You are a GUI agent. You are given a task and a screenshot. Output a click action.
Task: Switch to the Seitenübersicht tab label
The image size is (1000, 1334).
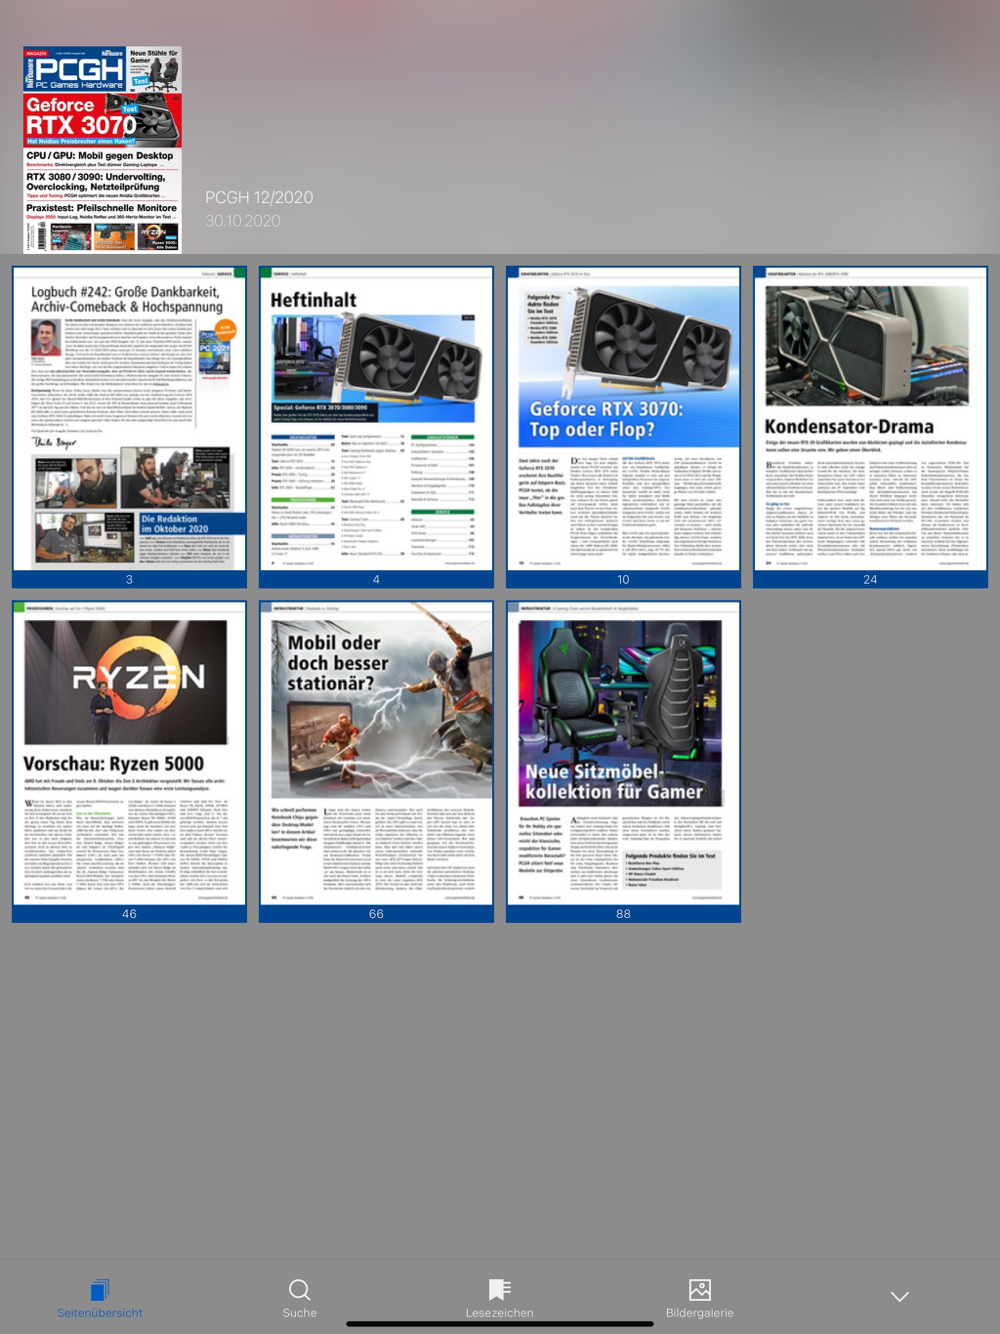point(100,1313)
